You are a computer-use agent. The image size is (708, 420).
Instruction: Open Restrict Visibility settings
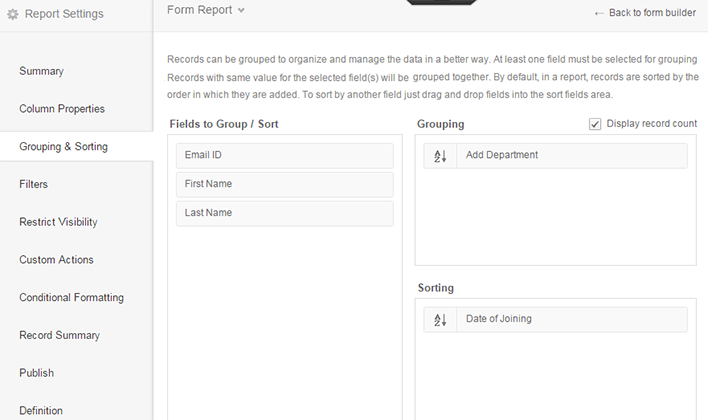[x=58, y=222]
